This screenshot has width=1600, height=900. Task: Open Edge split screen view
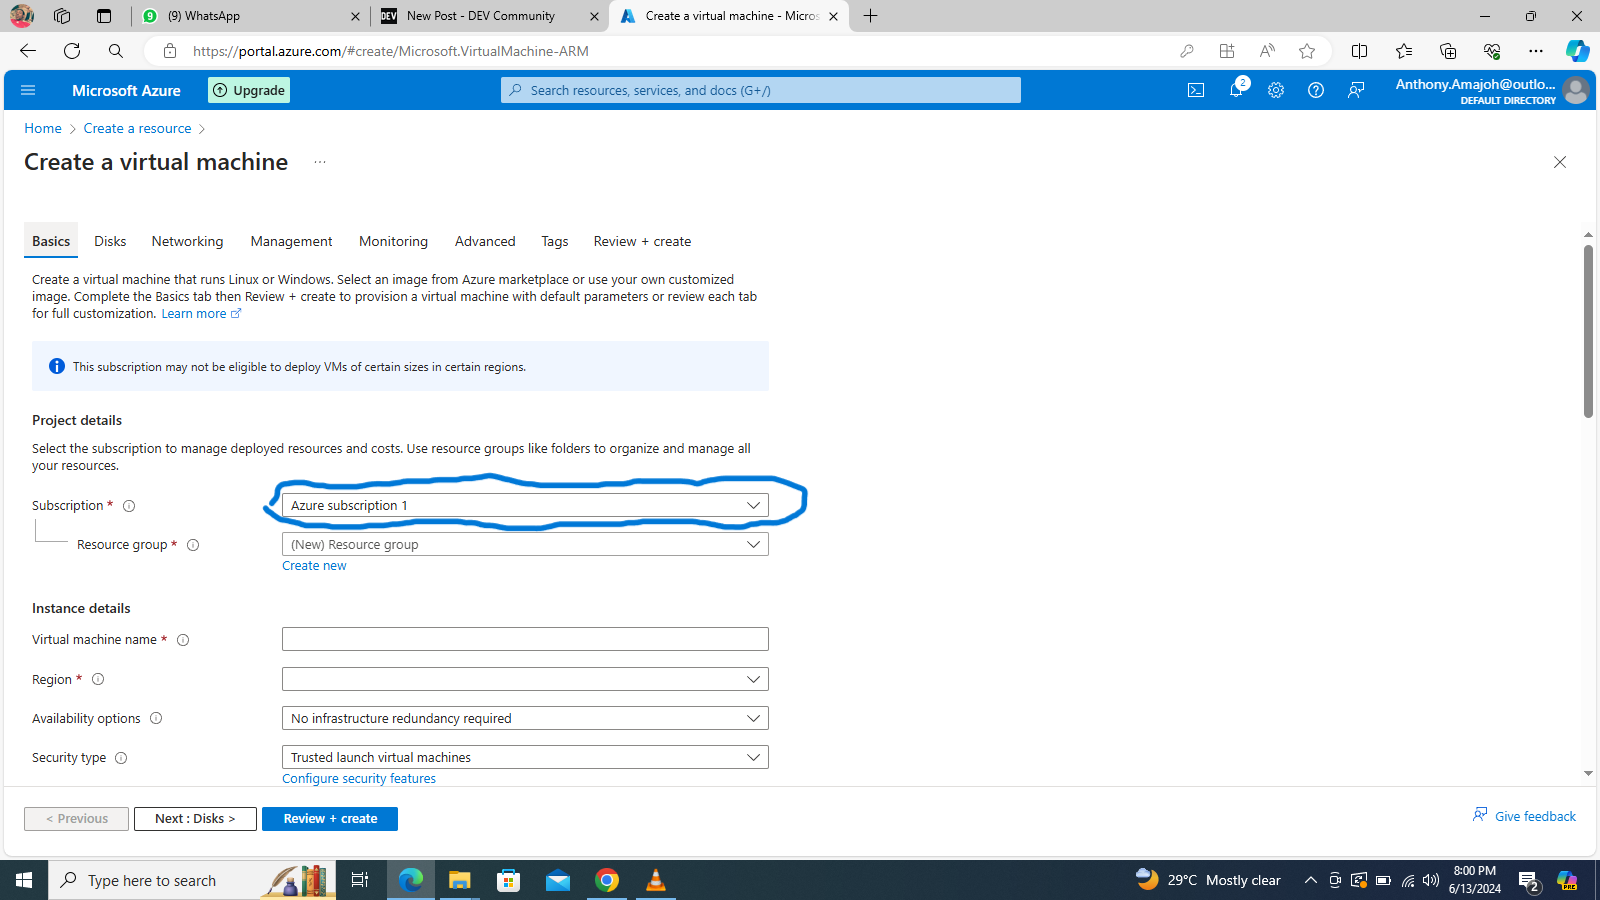1360,51
